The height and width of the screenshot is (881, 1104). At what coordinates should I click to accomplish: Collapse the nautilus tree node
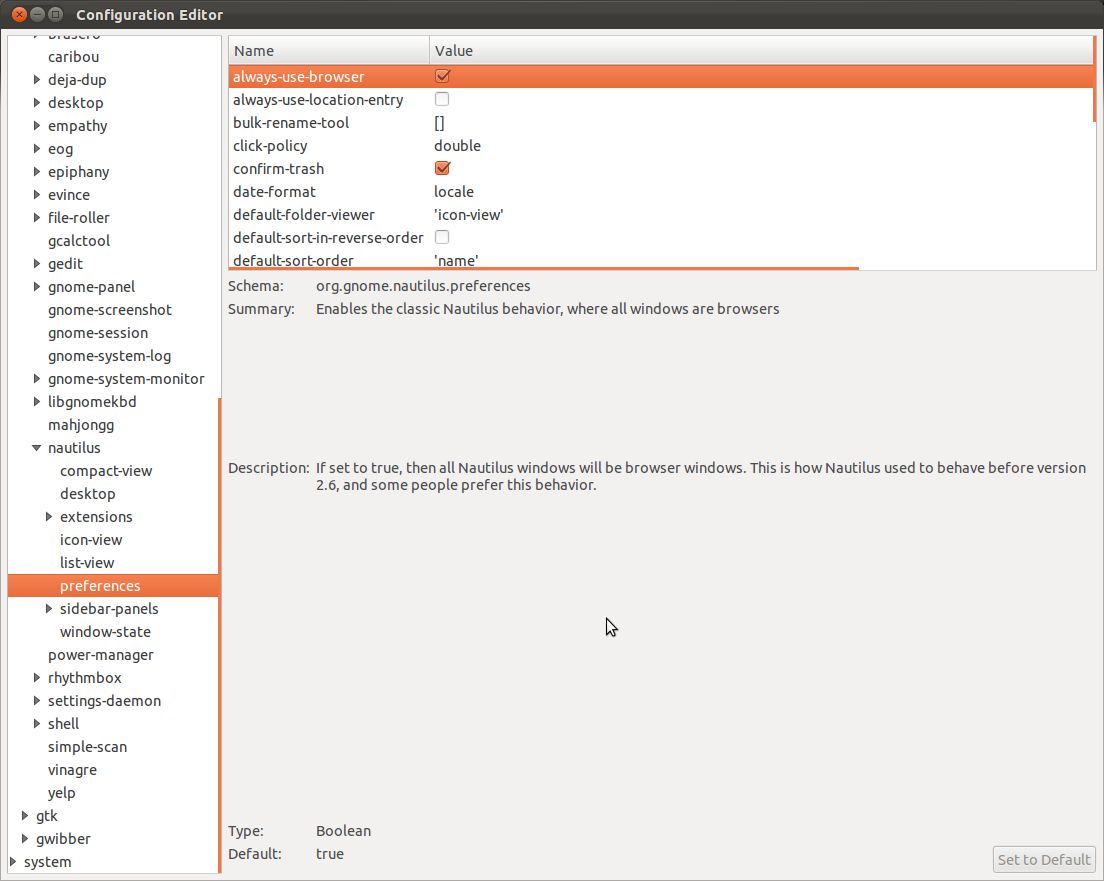pyautogui.click(x=37, y=448)
